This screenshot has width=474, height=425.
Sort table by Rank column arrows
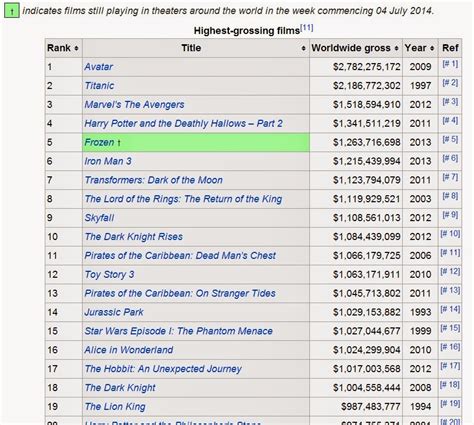click(76, 48)
